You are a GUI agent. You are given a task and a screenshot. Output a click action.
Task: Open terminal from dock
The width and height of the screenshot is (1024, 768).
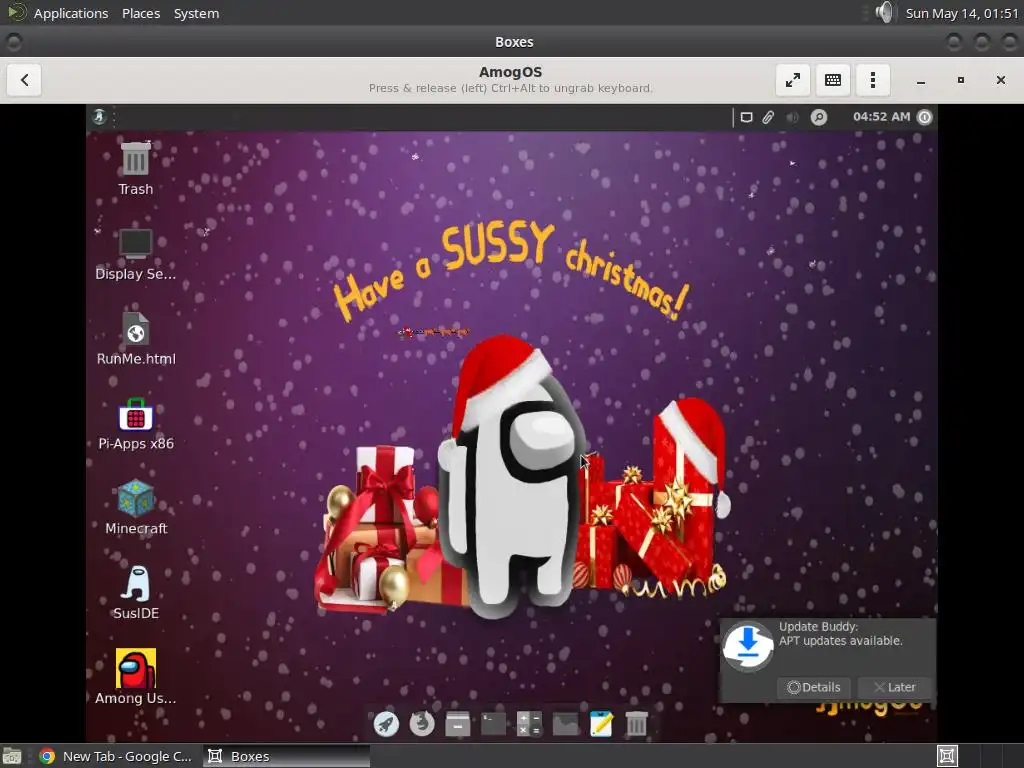pyautogui.click(x=493, y=724)
